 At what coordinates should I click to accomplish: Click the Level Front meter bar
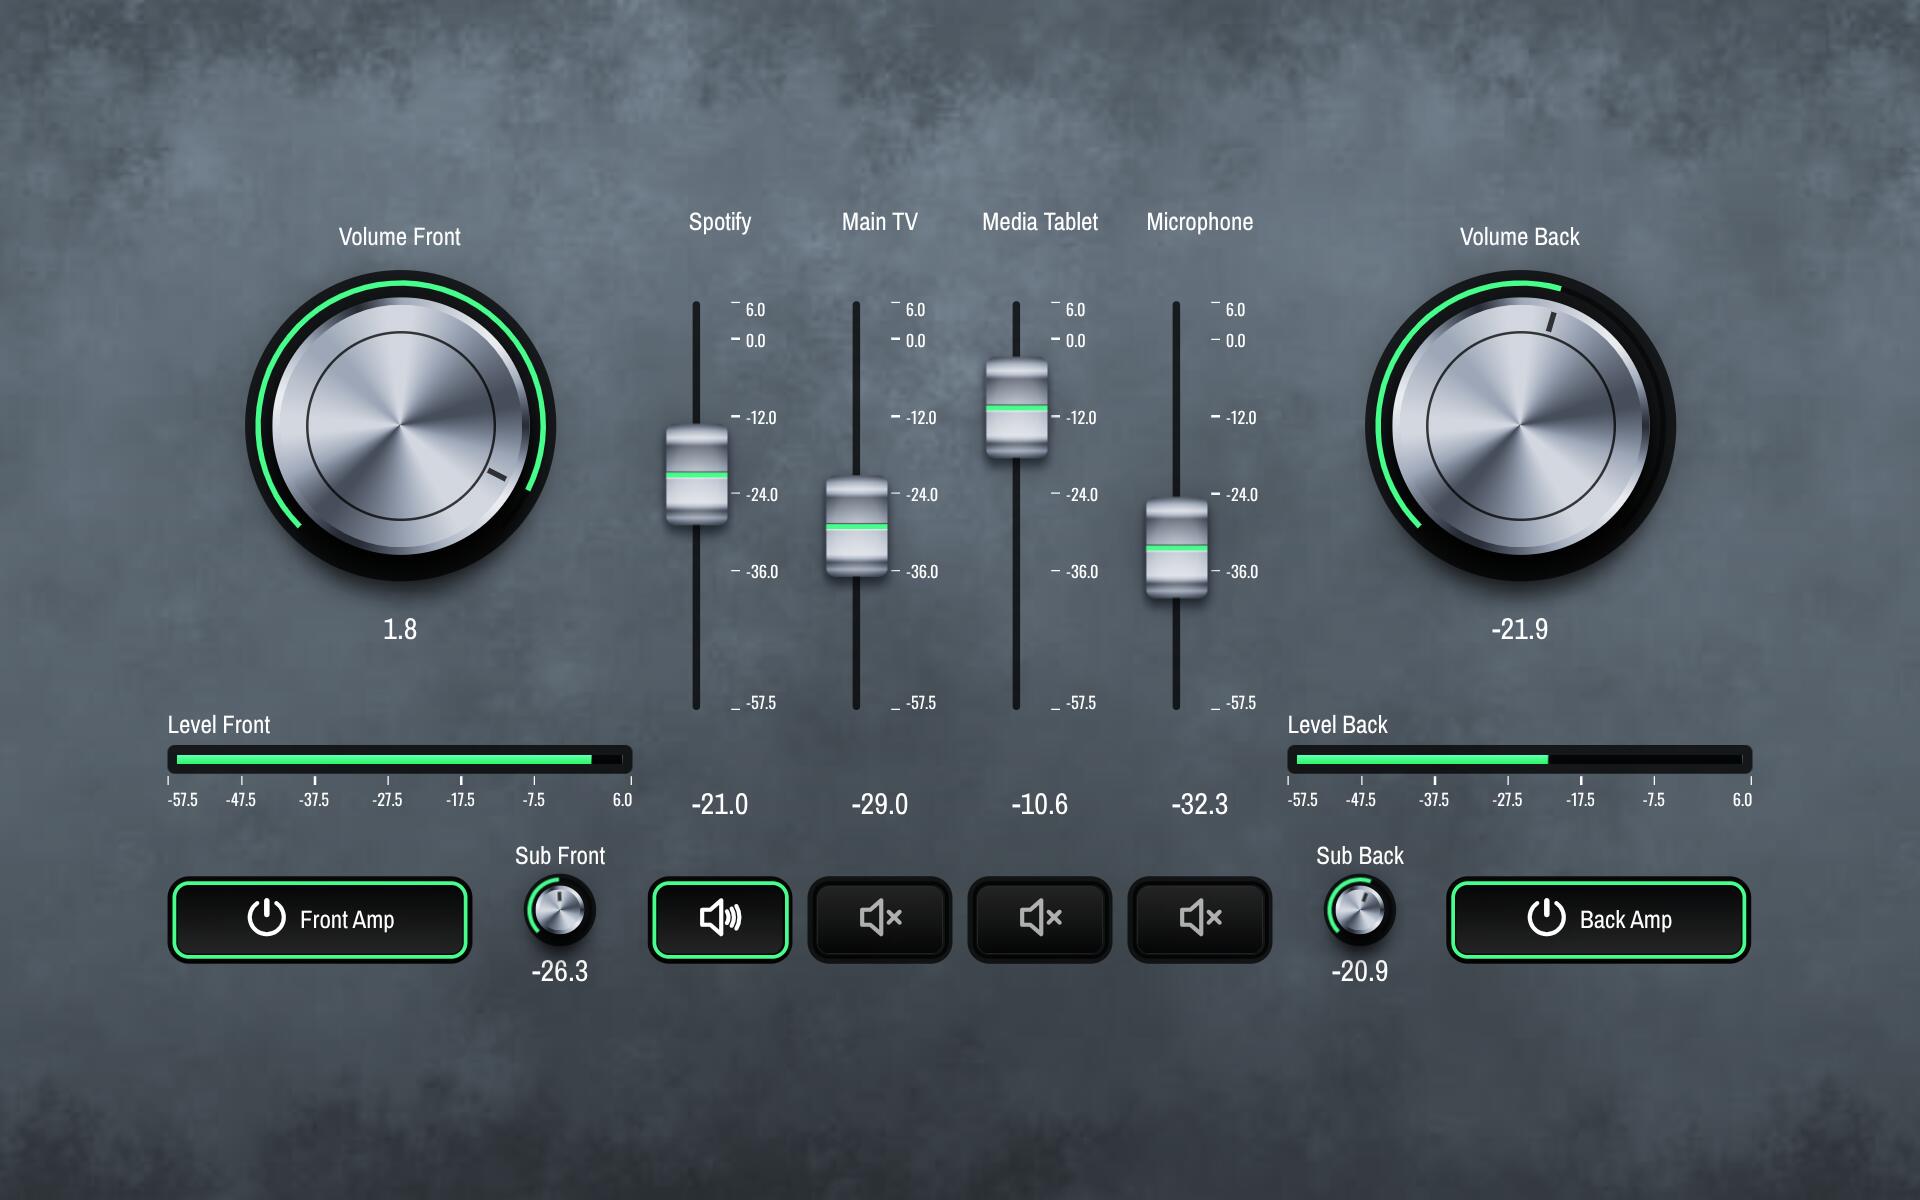point(399,759)
